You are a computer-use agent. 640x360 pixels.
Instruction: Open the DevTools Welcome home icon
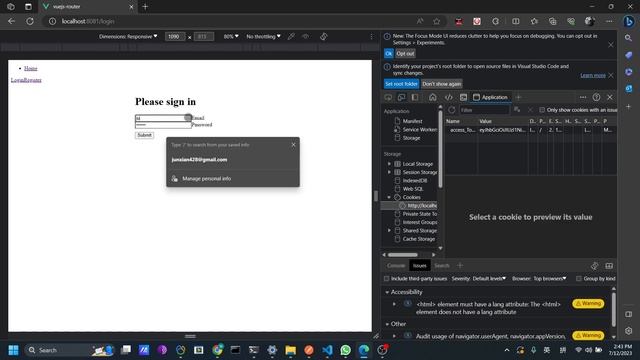pyautogui.click(x=433, y=97)
